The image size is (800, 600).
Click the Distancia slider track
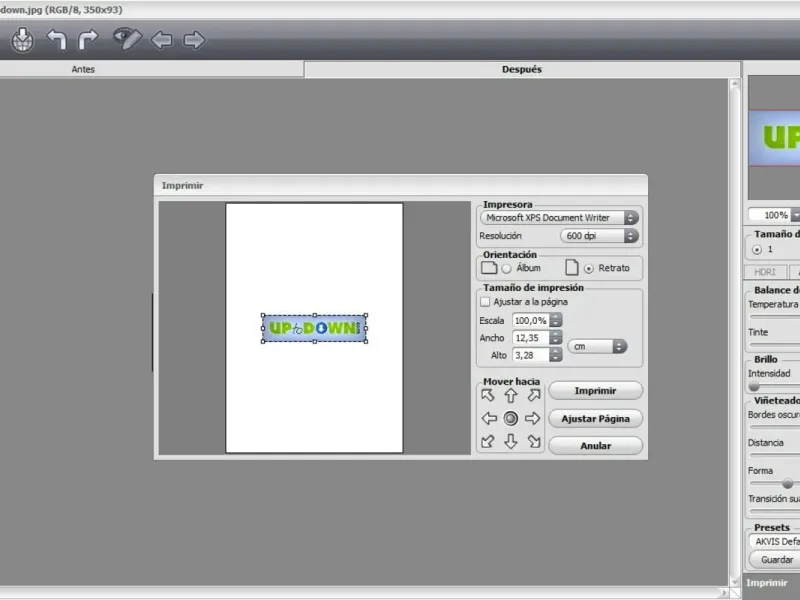pyautogui.click(x=774, y=455)
